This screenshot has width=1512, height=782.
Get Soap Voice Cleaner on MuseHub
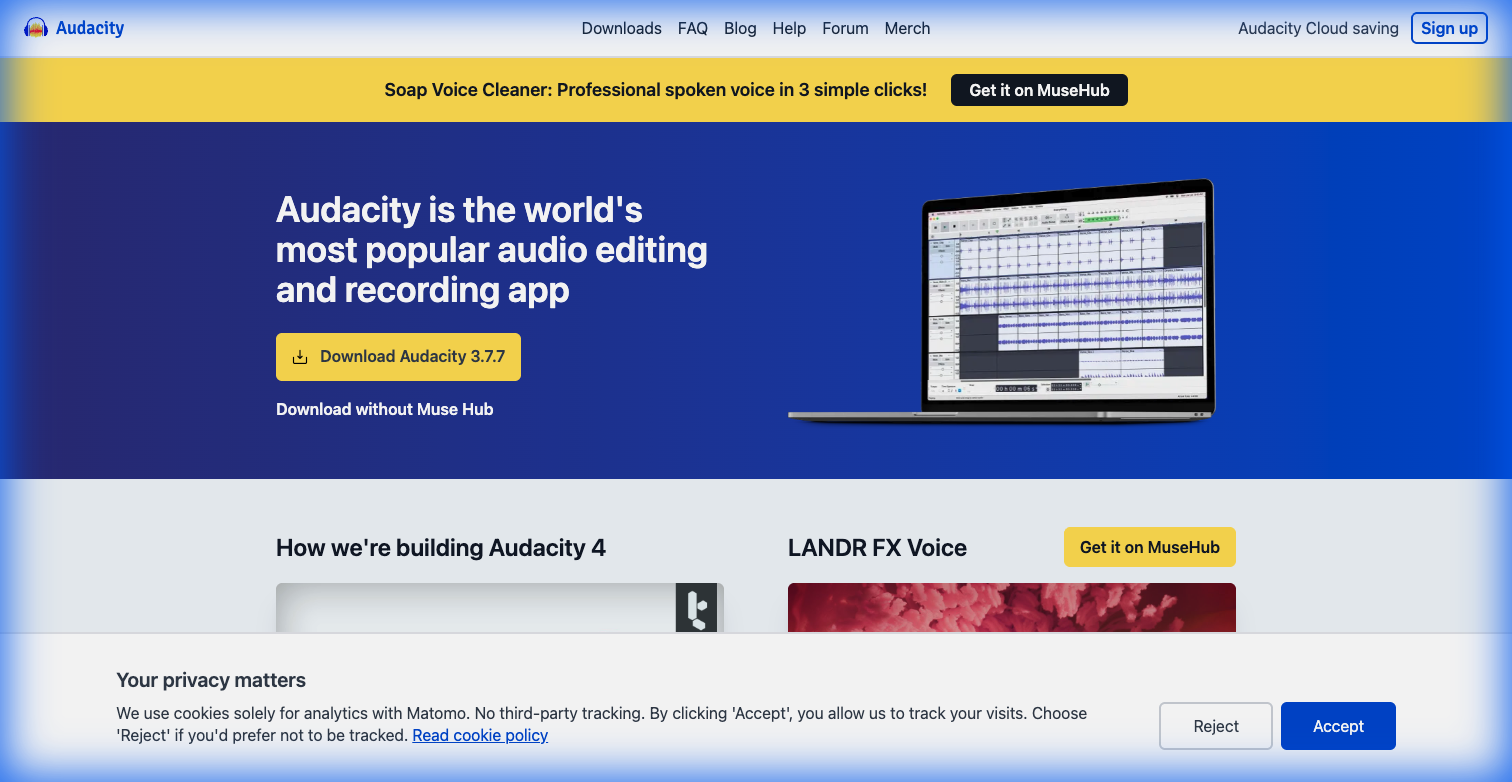(1039, 89)
